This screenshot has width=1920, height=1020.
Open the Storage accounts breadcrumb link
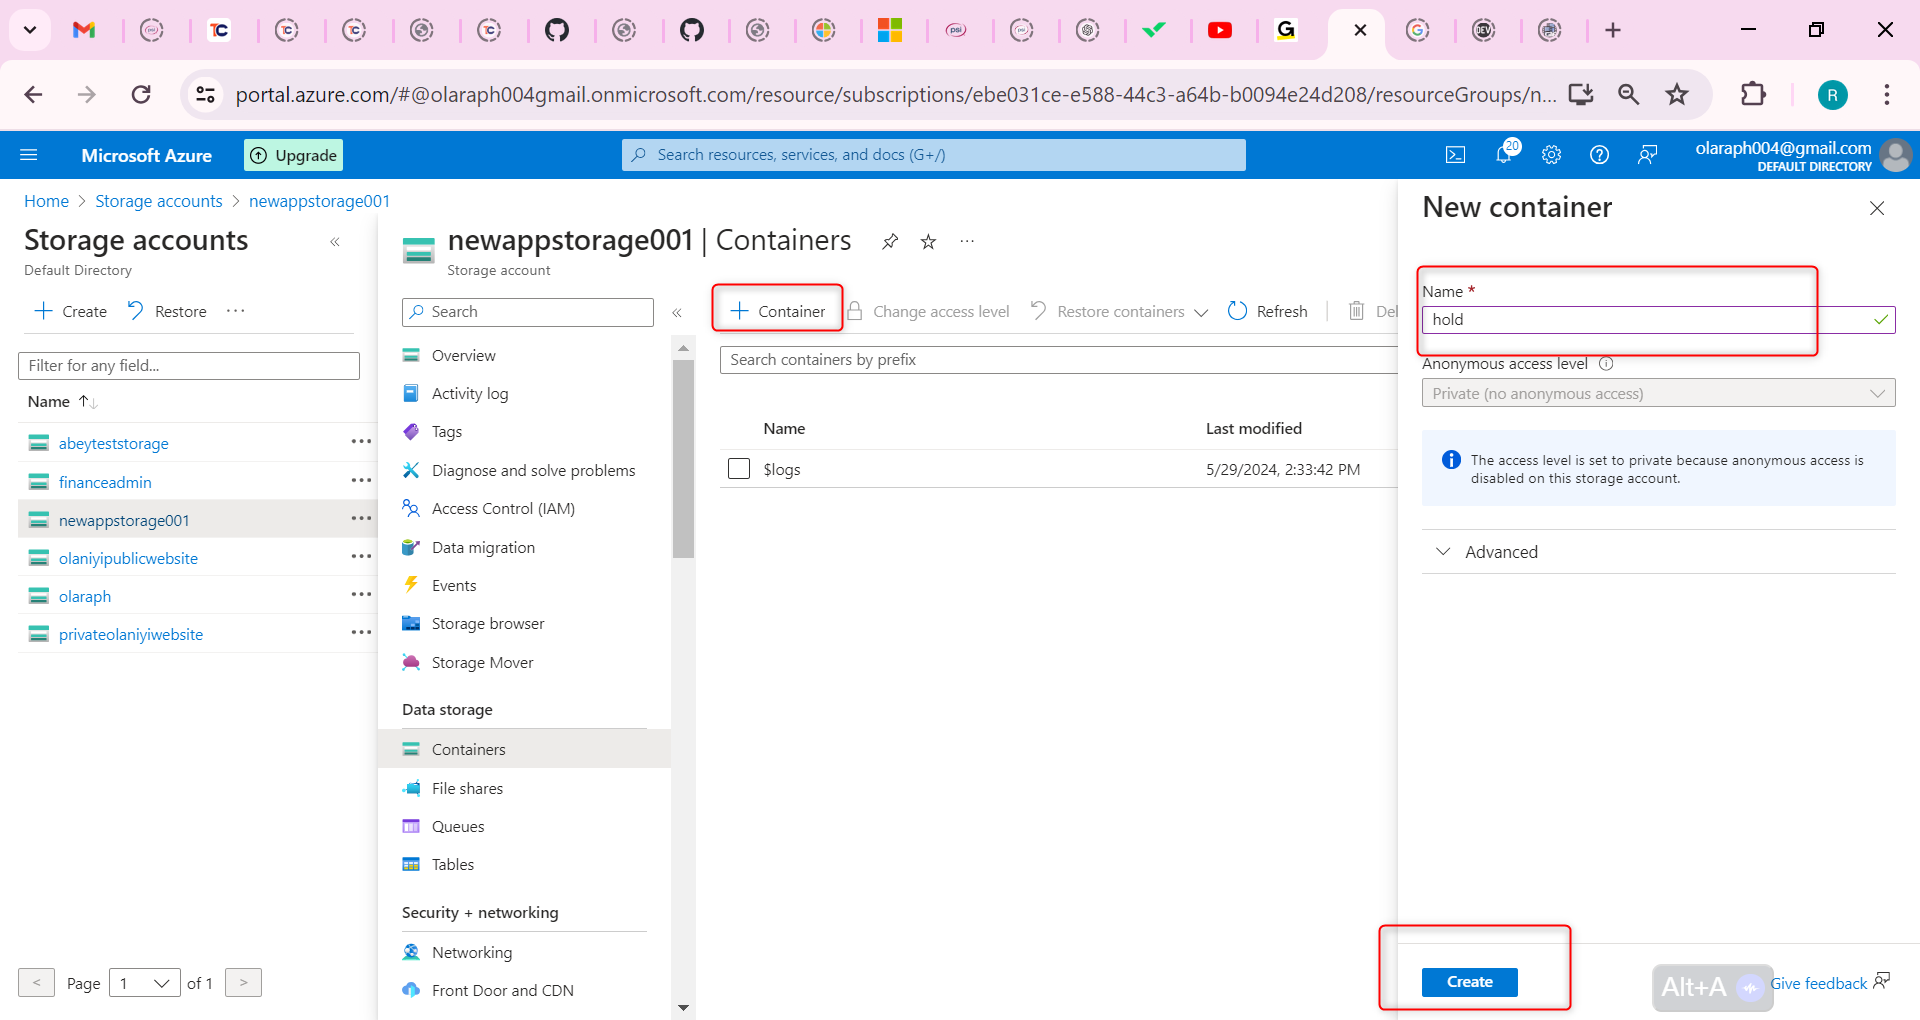[158, 200]
